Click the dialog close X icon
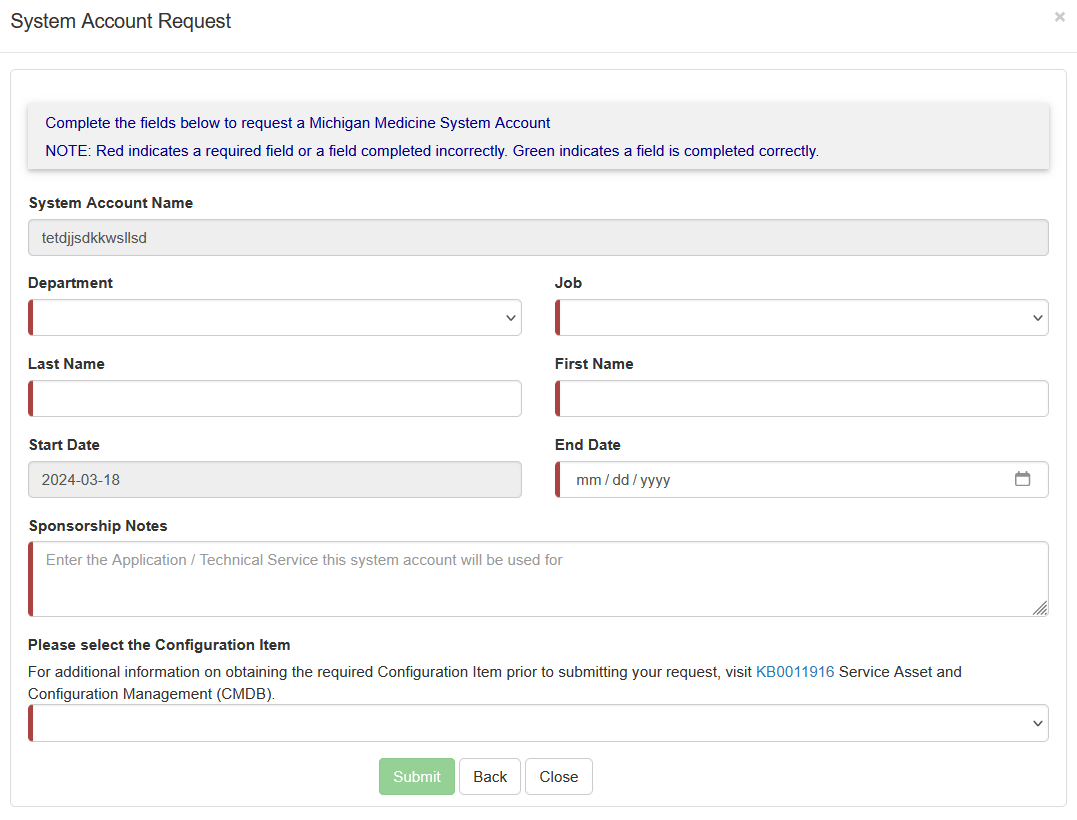The image size is (1077, 820). (1059, 17)
